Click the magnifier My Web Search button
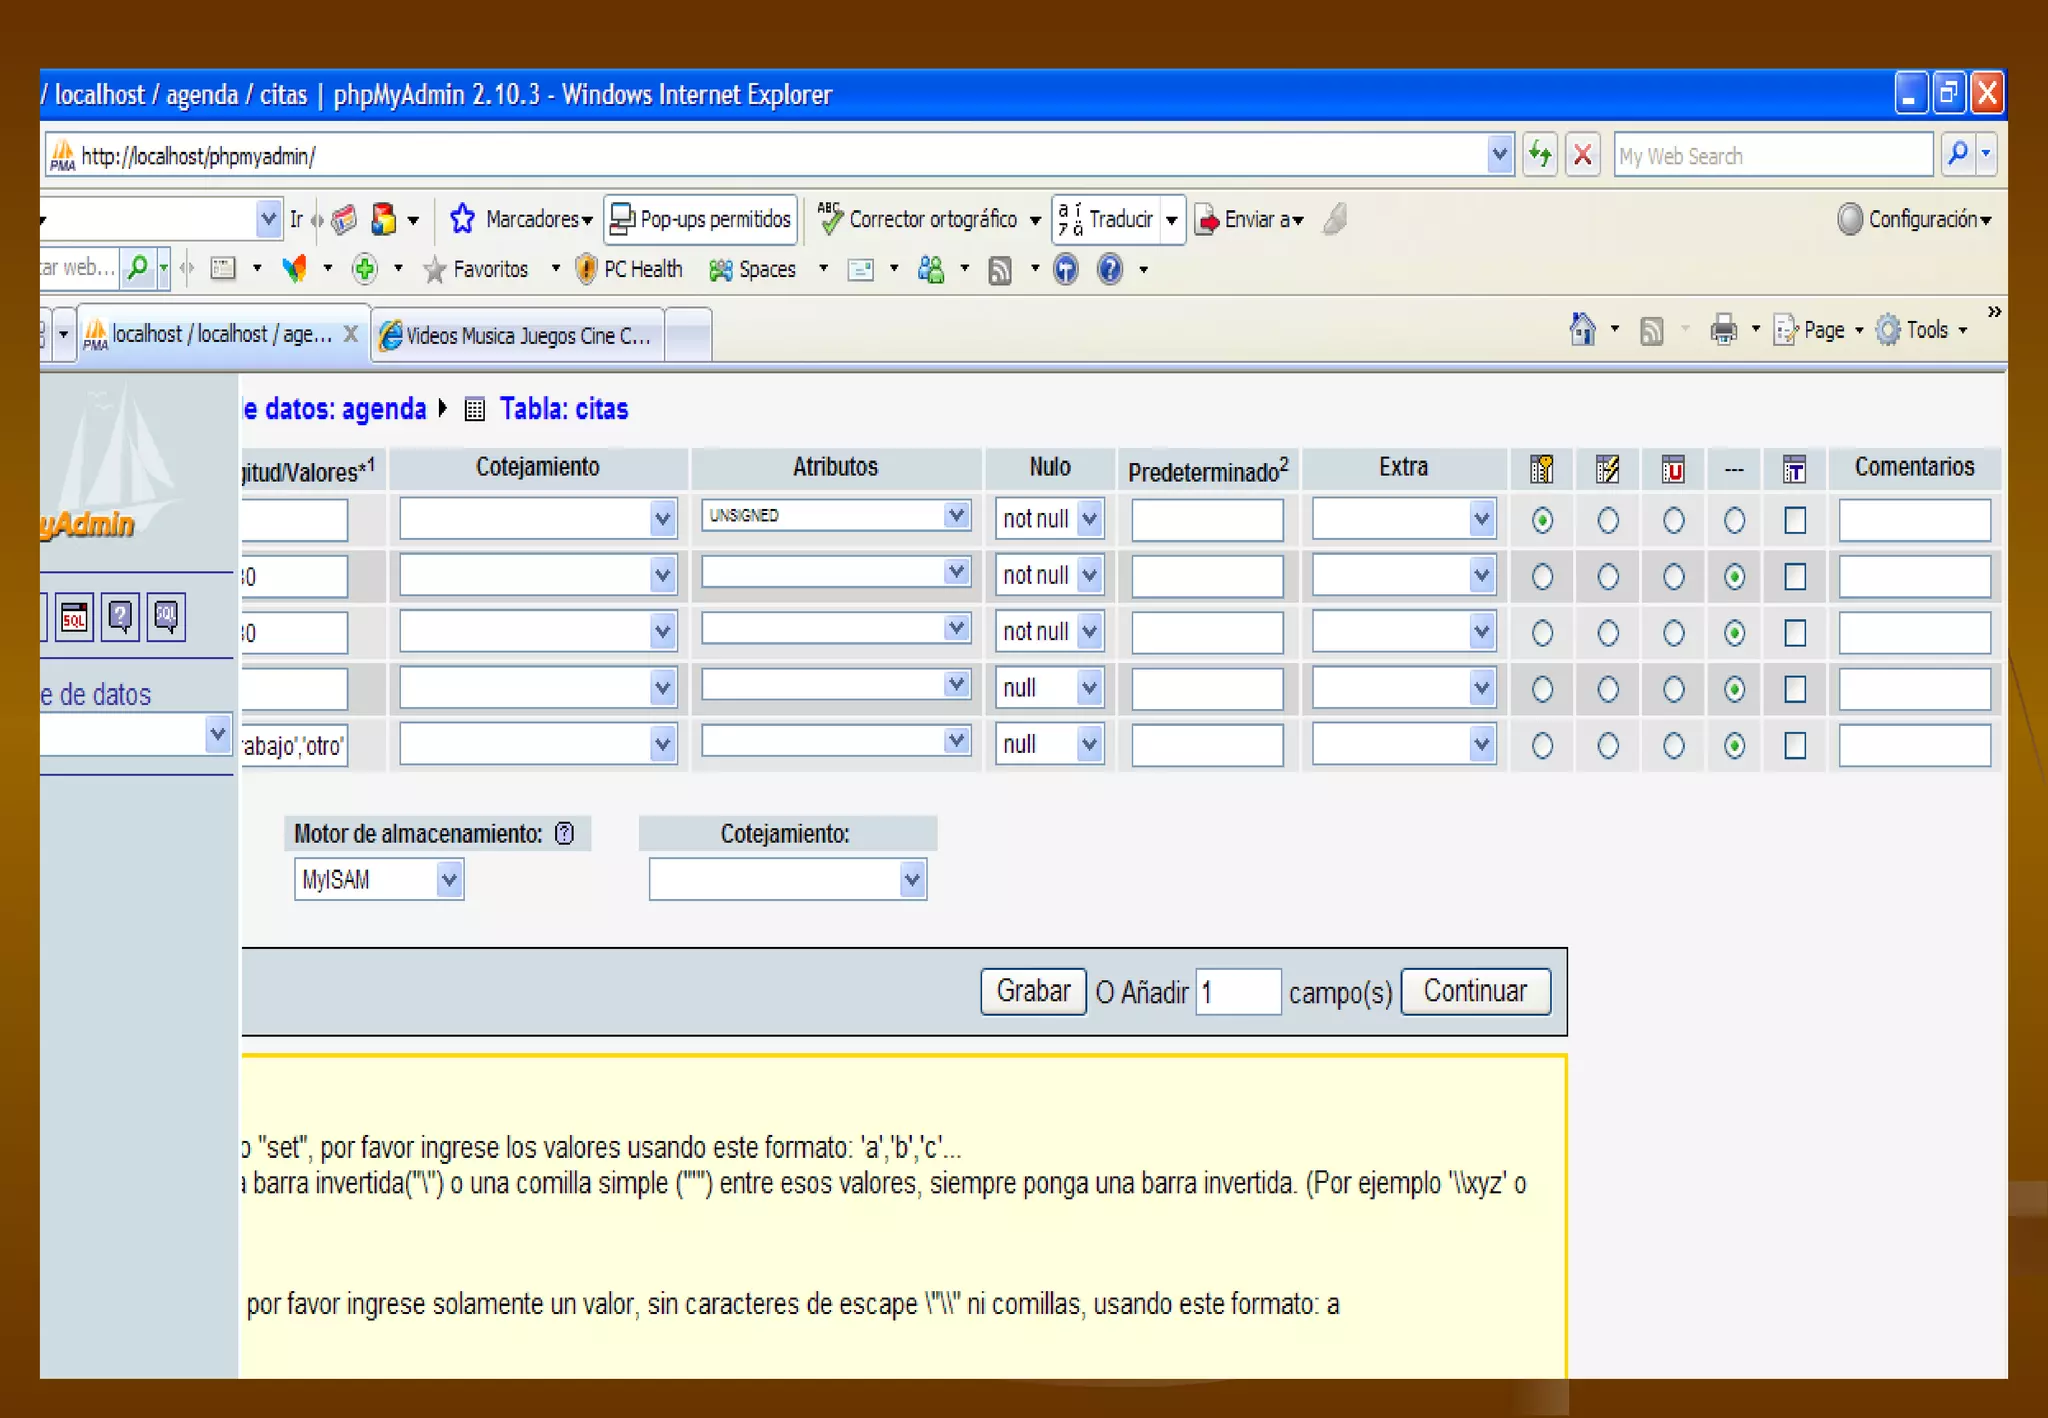 coord(1957,155)
